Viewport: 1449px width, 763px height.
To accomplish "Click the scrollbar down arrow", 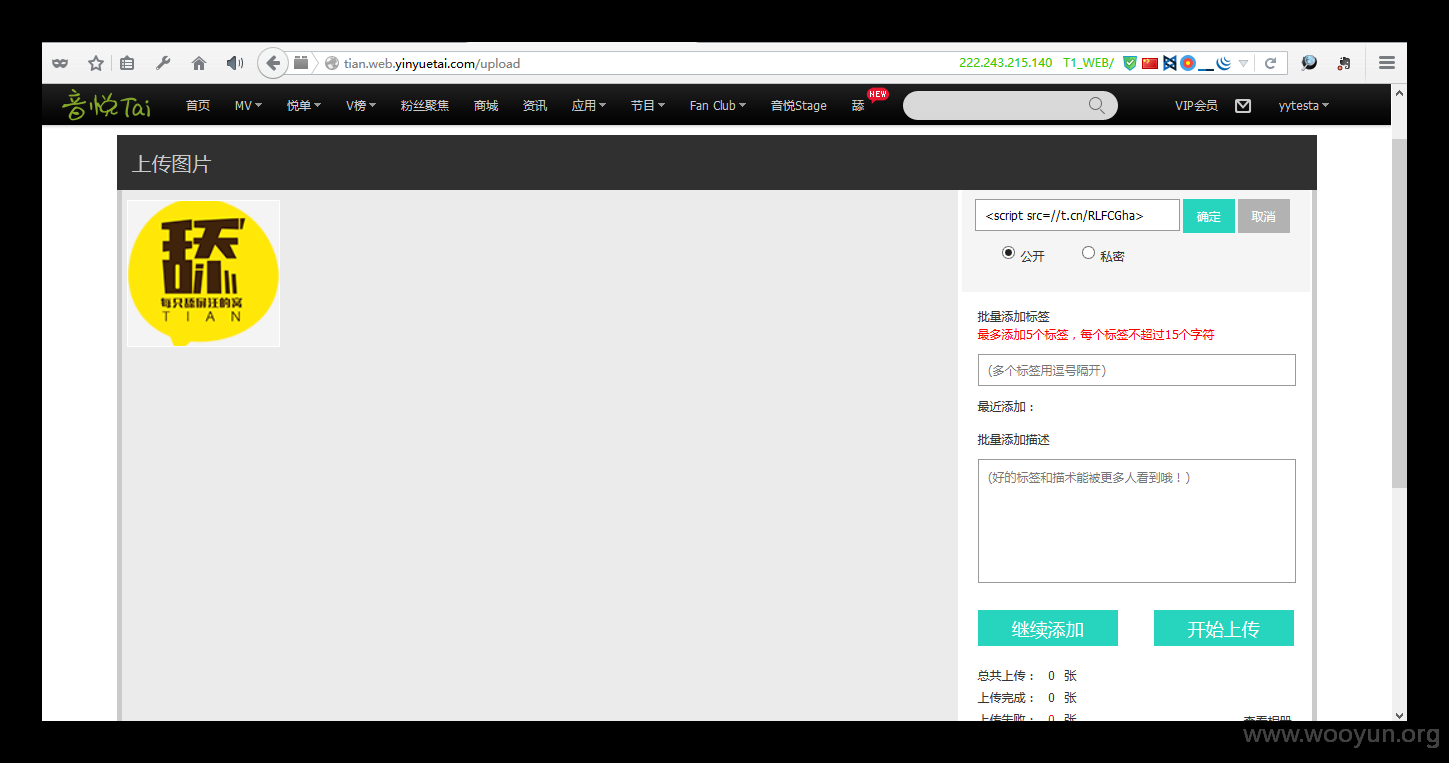I will (x=1399, y=715).
